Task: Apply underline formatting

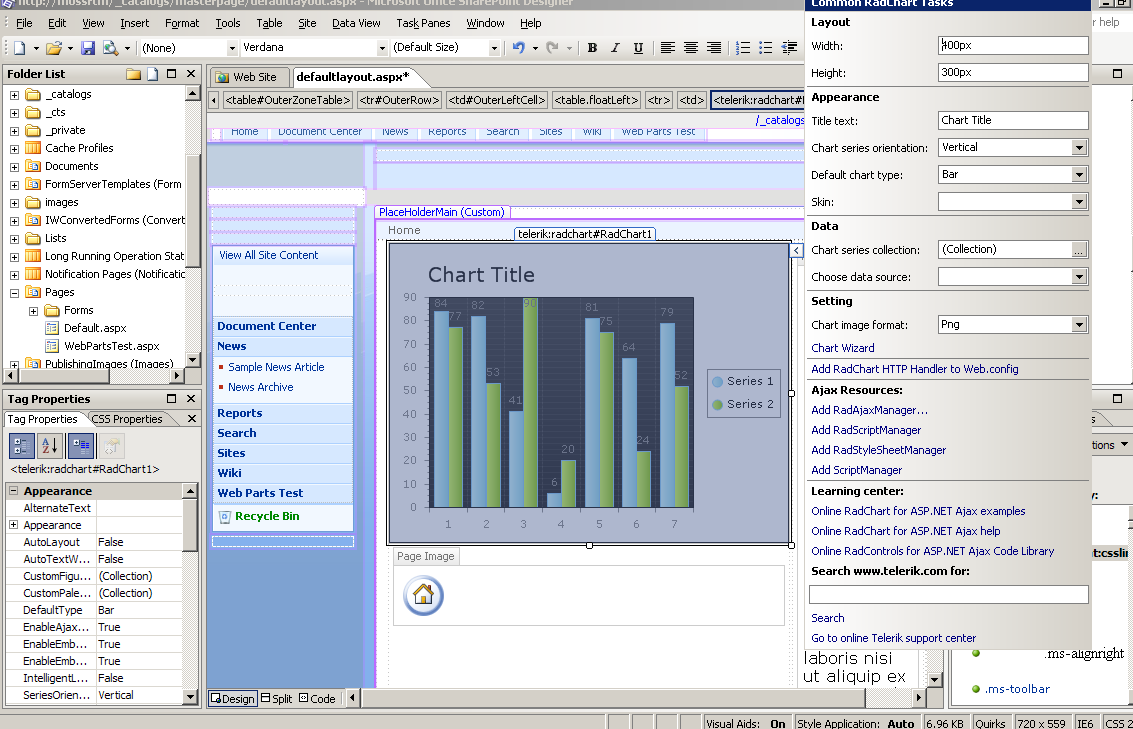Action: [638, 48]
